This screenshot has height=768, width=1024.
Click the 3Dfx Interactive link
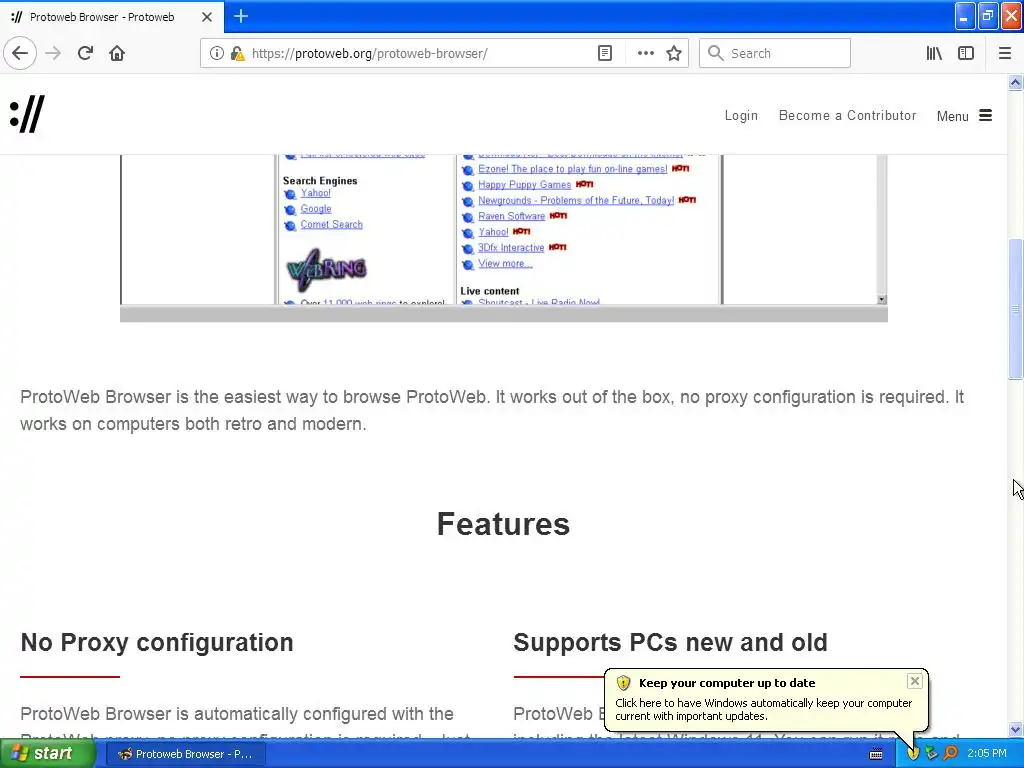511,248
